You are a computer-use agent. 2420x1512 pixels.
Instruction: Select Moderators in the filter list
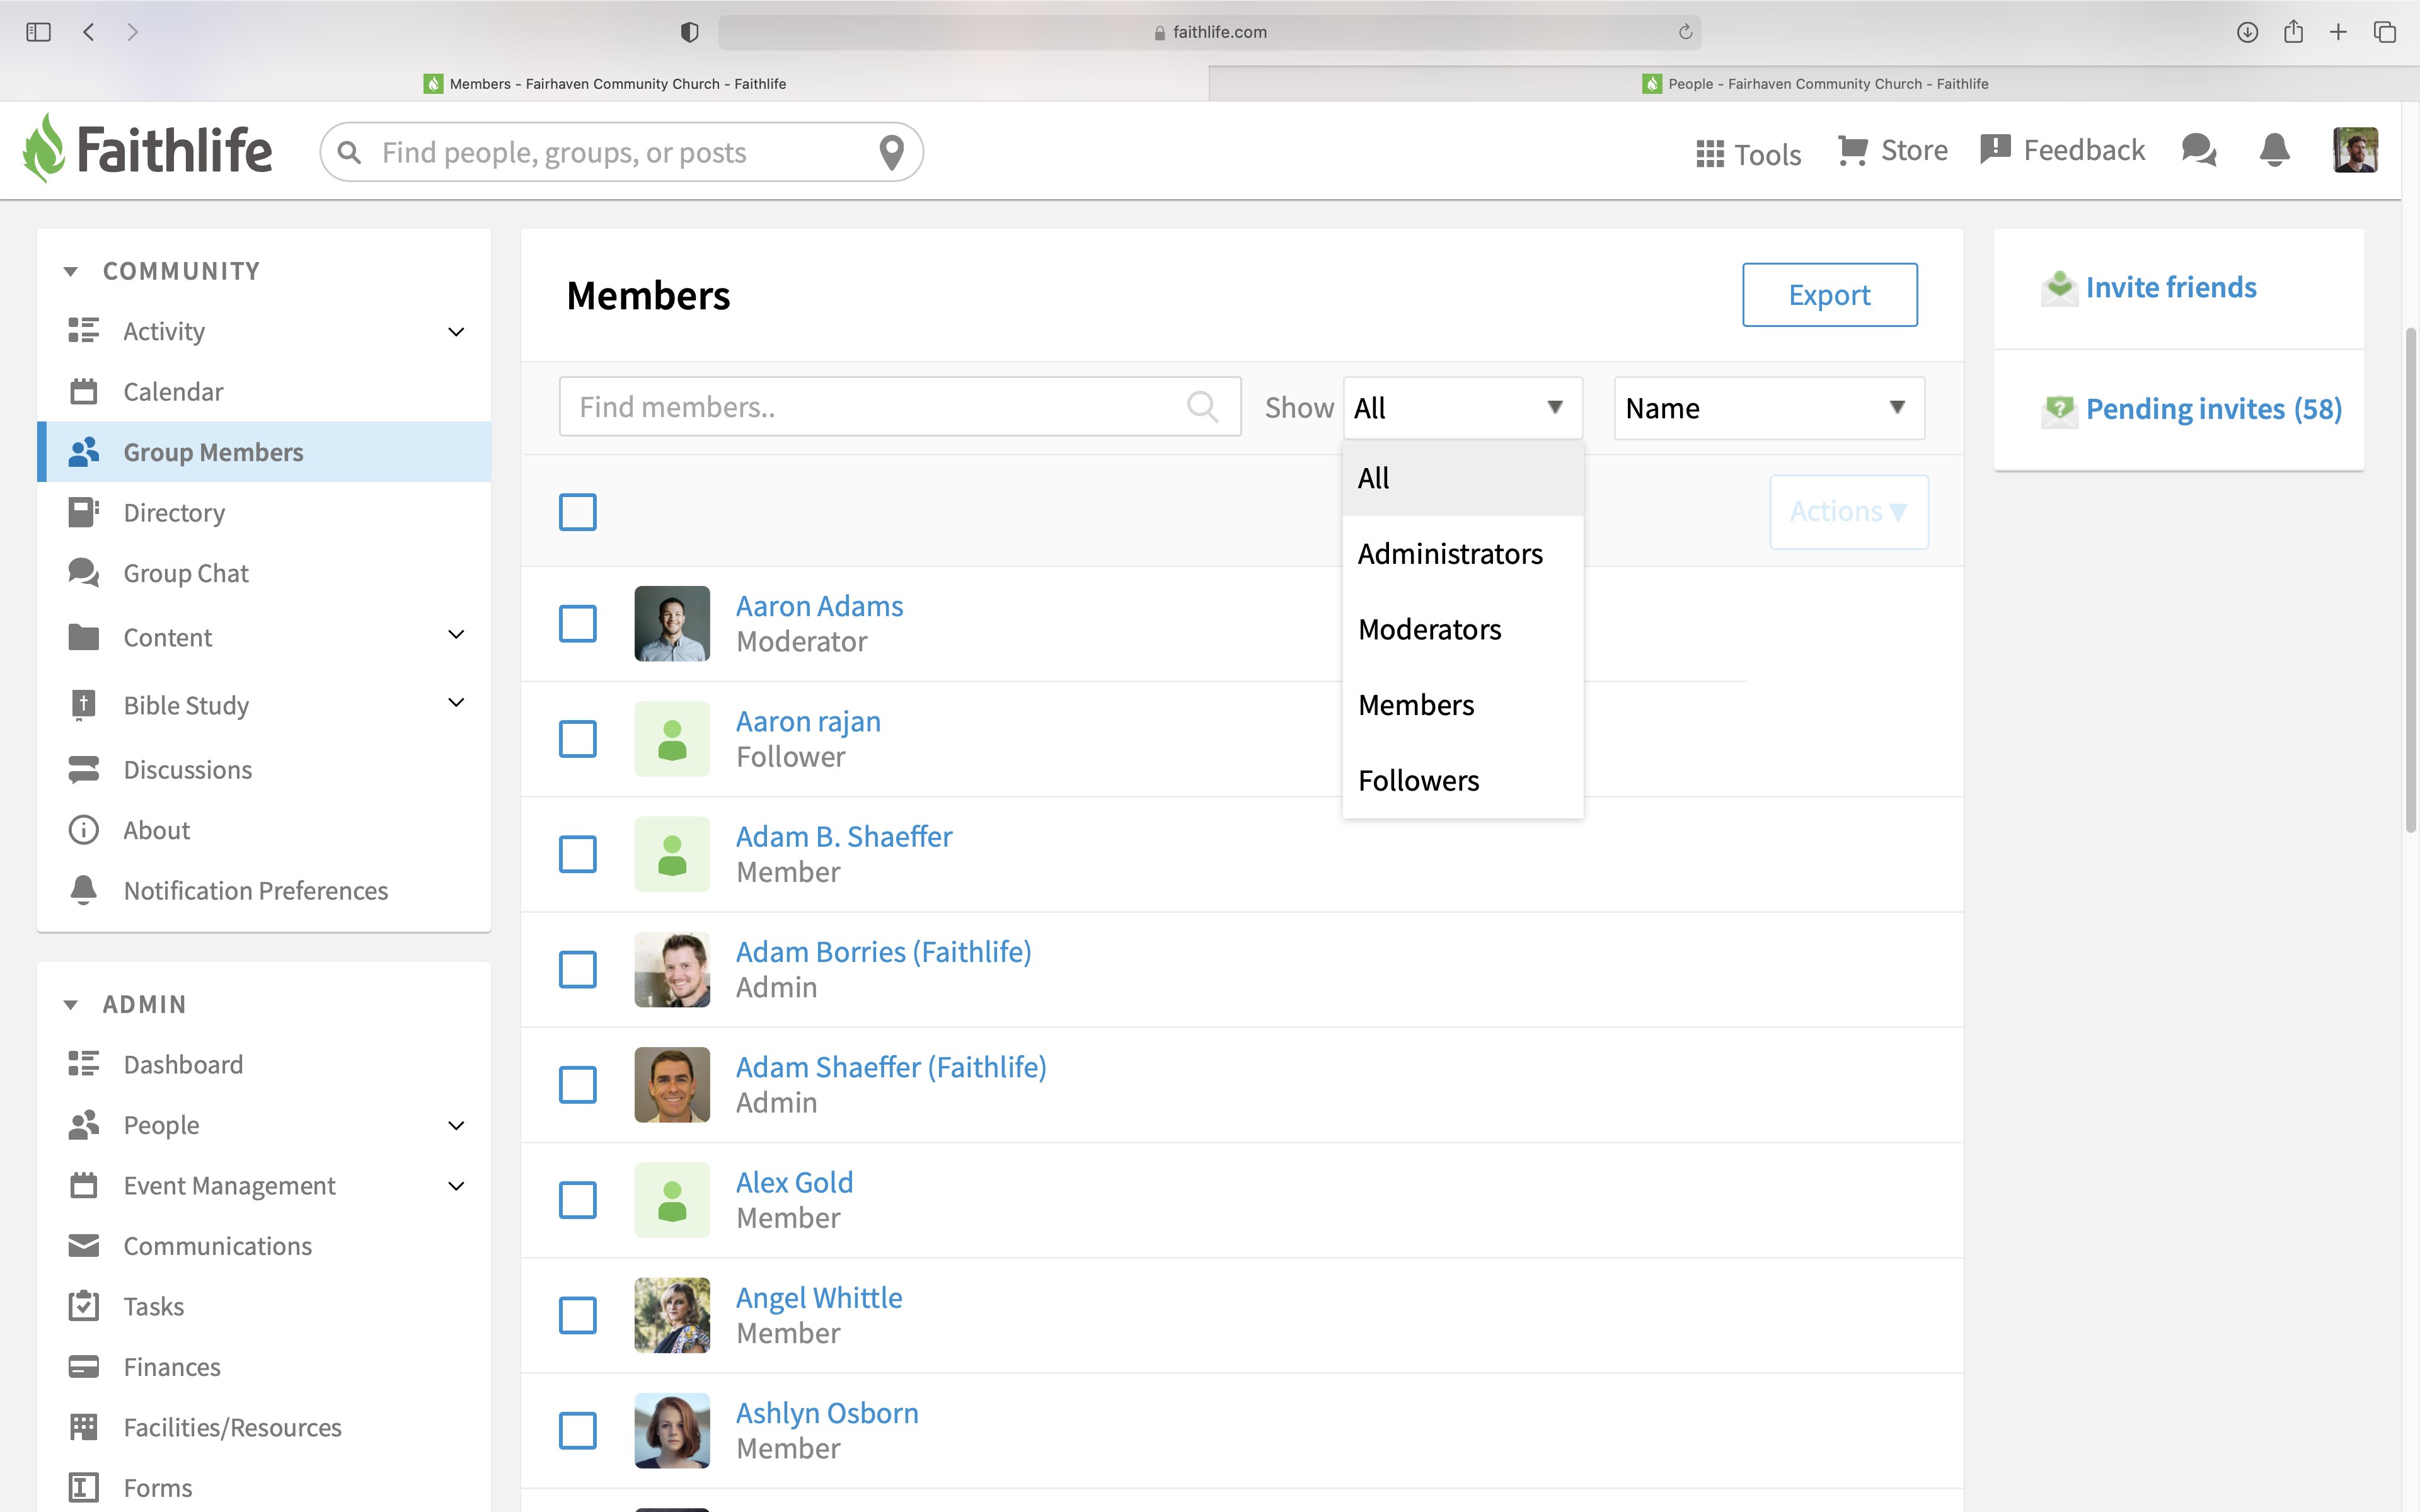(1462, 629)
